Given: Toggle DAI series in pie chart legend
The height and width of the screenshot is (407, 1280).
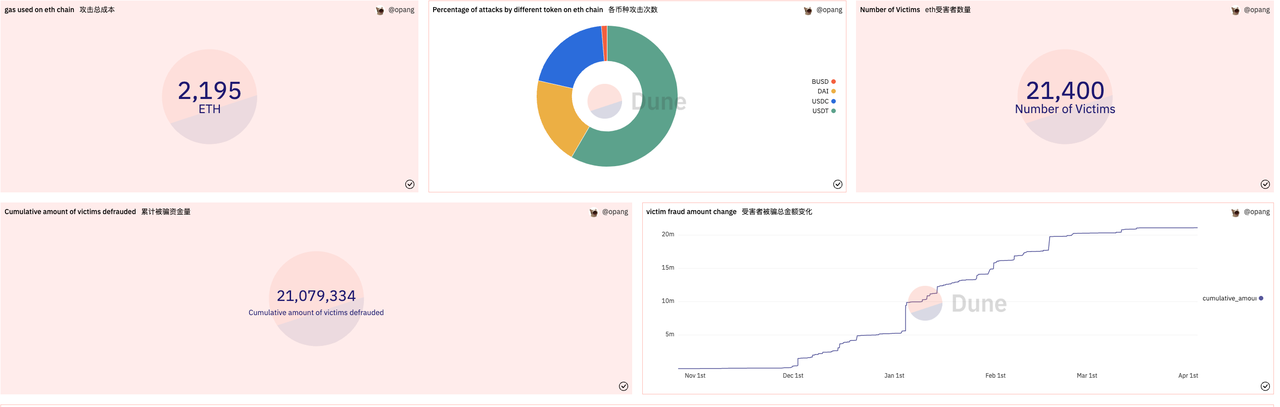Looking at the screenshot, I should (825, 92).
